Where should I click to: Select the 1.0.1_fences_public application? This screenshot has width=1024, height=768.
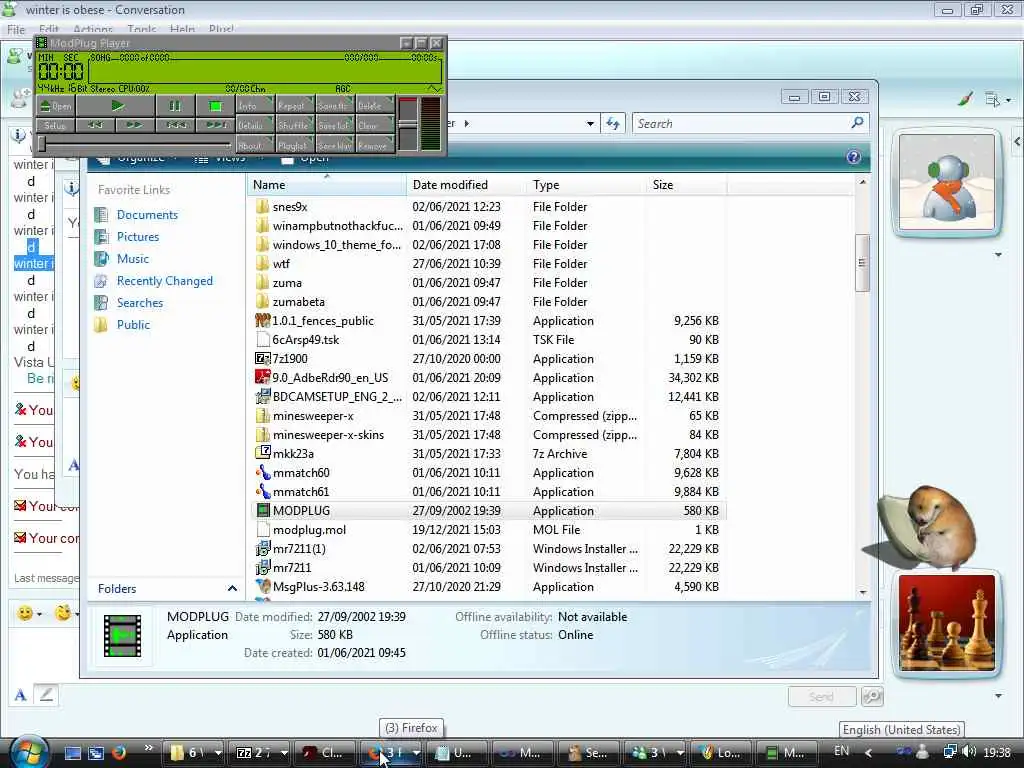point(323,321)
